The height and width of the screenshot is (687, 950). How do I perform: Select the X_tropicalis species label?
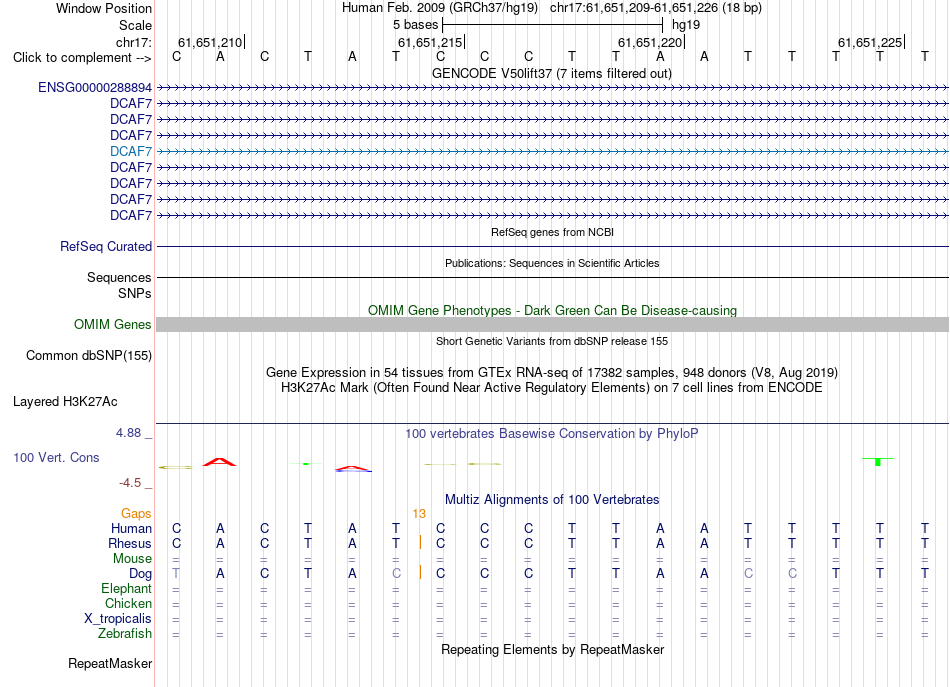[118, 619]
